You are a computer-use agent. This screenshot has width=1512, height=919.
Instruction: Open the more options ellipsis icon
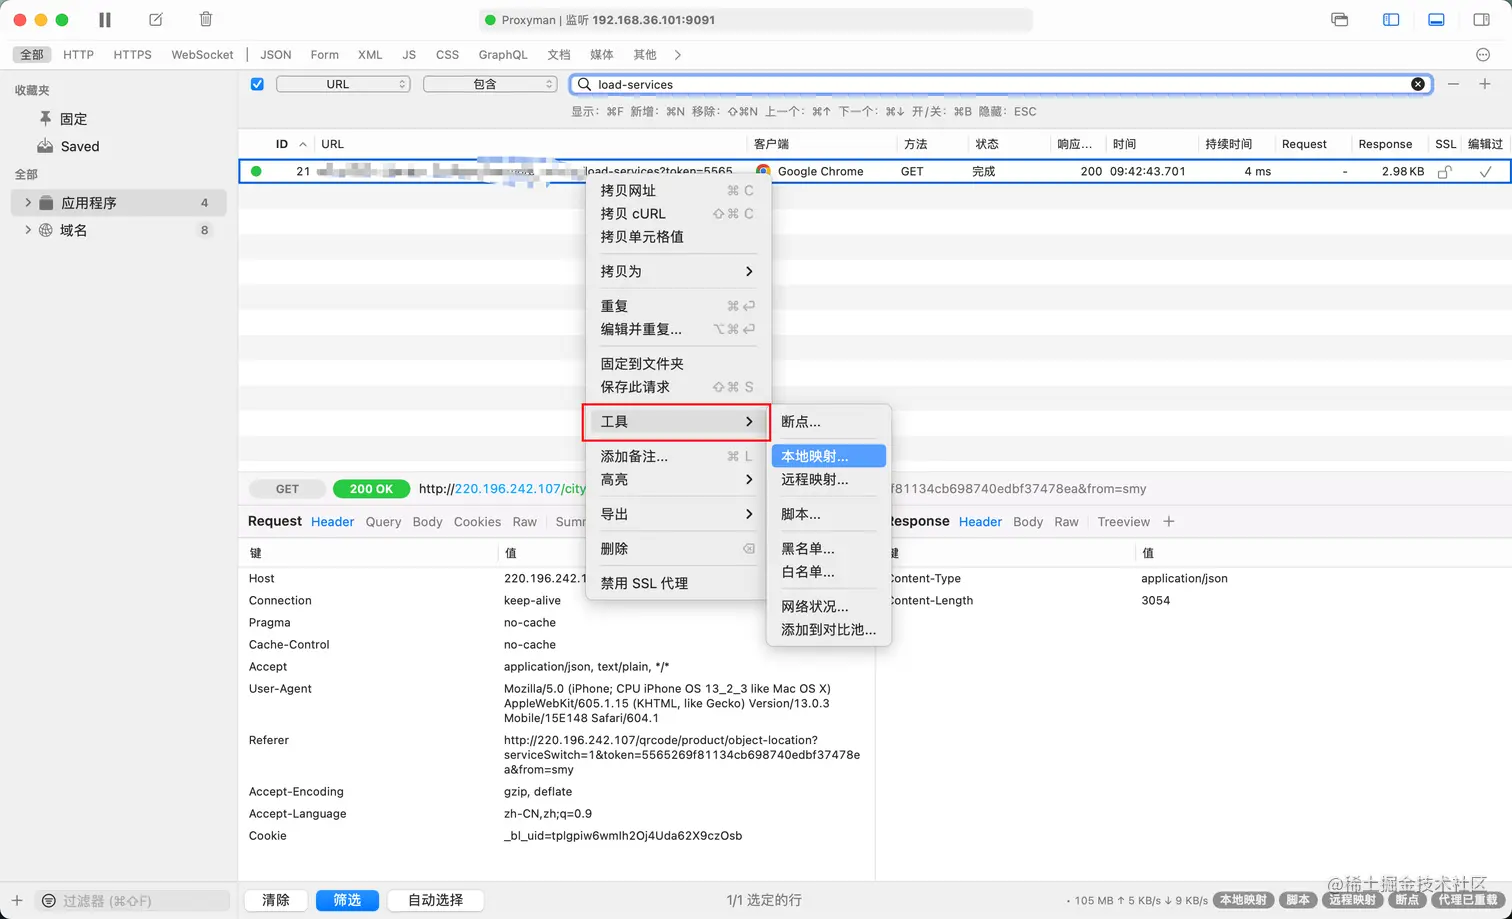1483,55
